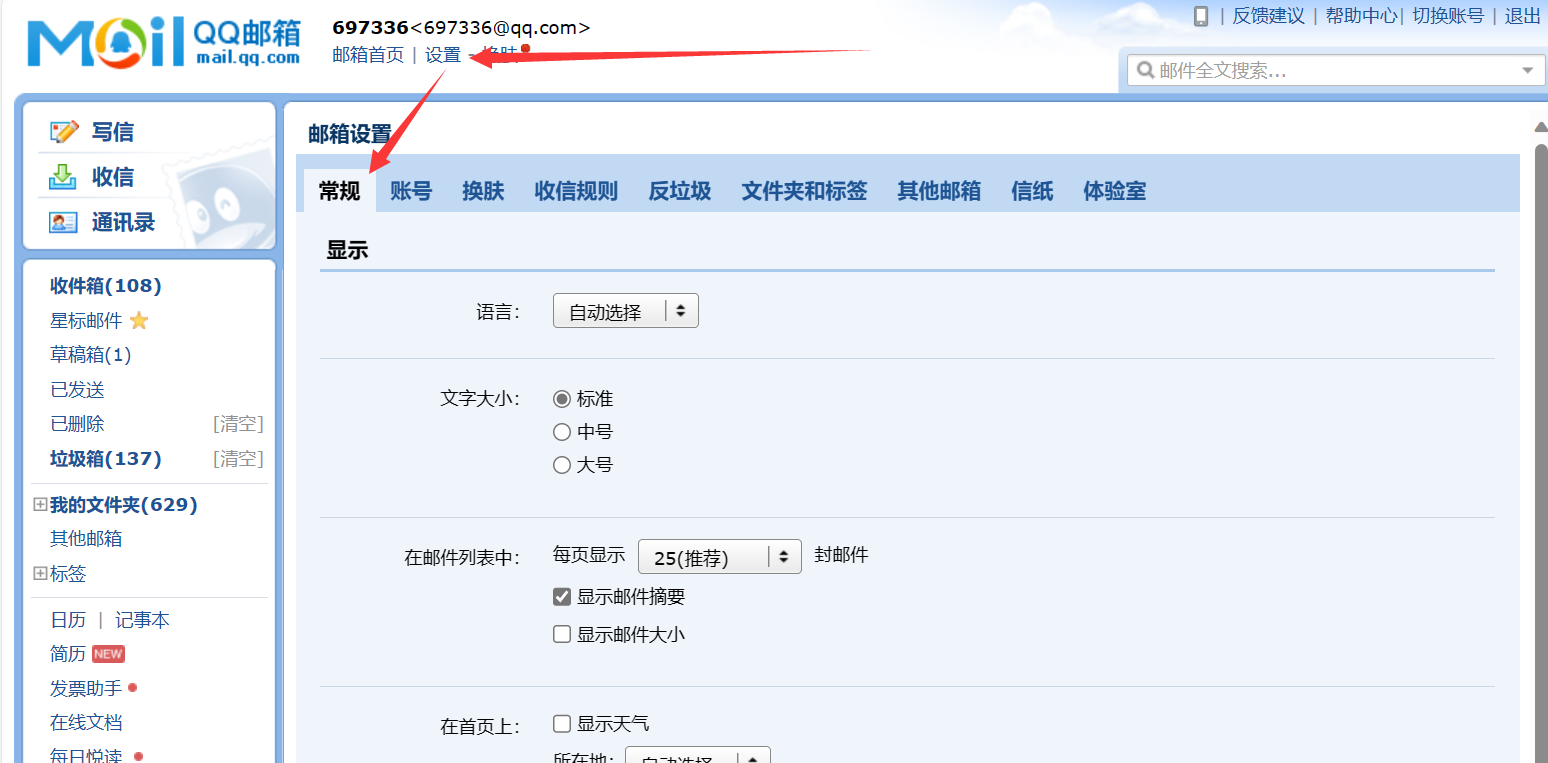The height and width of the screenshot is (763, 1548).
Task: Expand the 我的文件夹 tree node
Action: [x=40, y=505]
